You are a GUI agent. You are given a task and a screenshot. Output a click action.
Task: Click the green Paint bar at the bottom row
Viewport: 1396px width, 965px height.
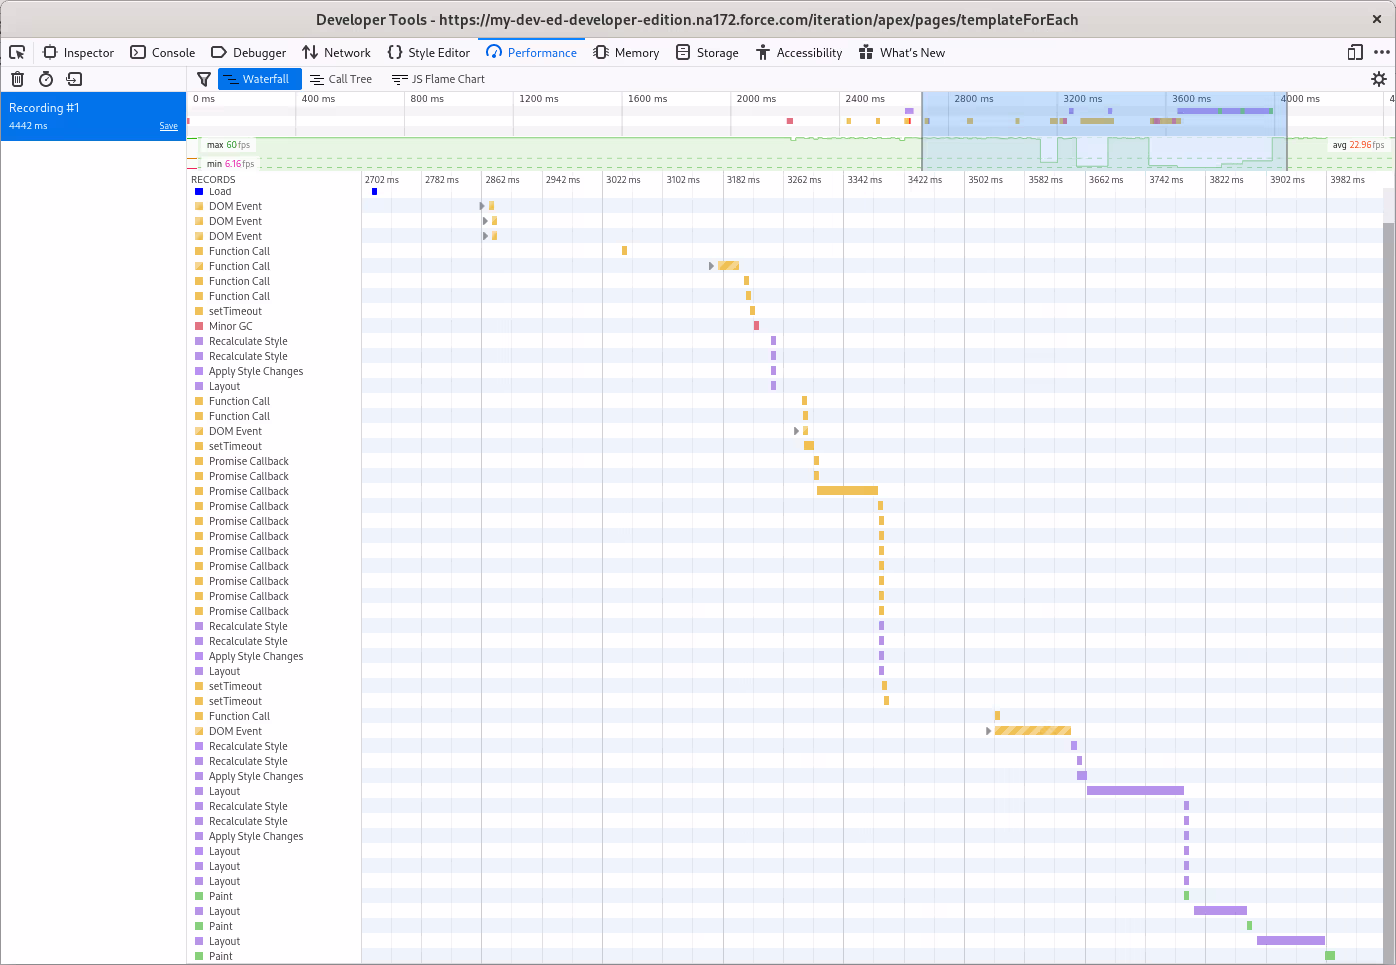click(1330, 956)
